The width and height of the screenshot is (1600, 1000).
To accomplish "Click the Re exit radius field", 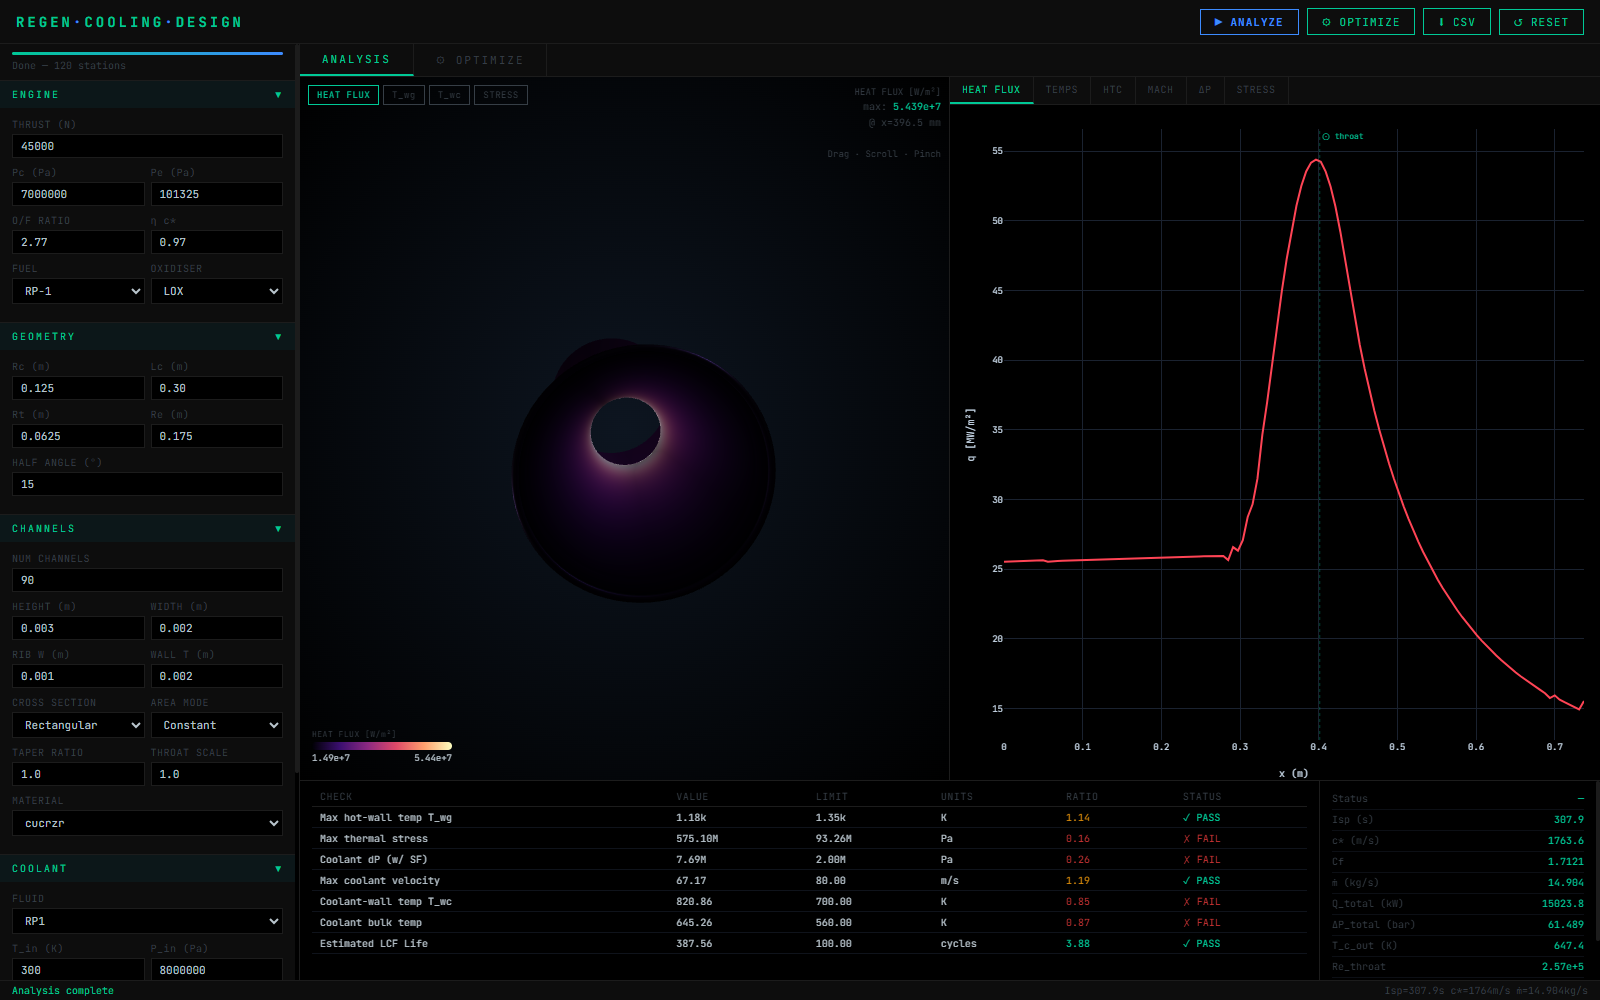I will 217,436.
